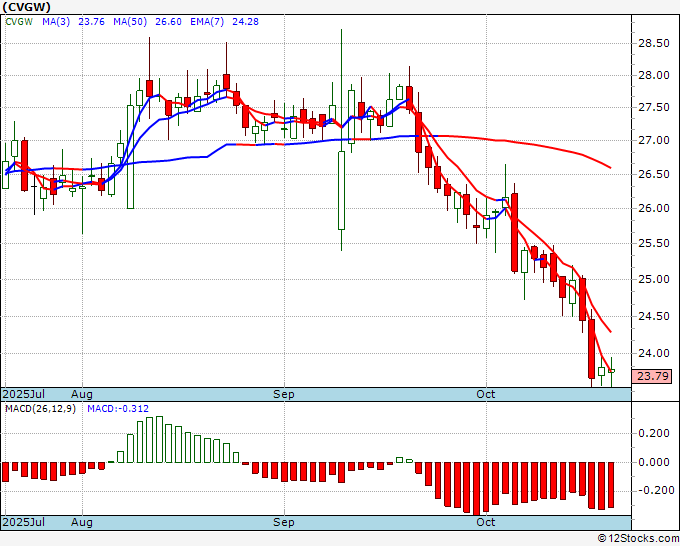Click the 25.50 price axis label
Image resolution: width=680 pixels, height=546 pixels.
[x=654, y=243]
